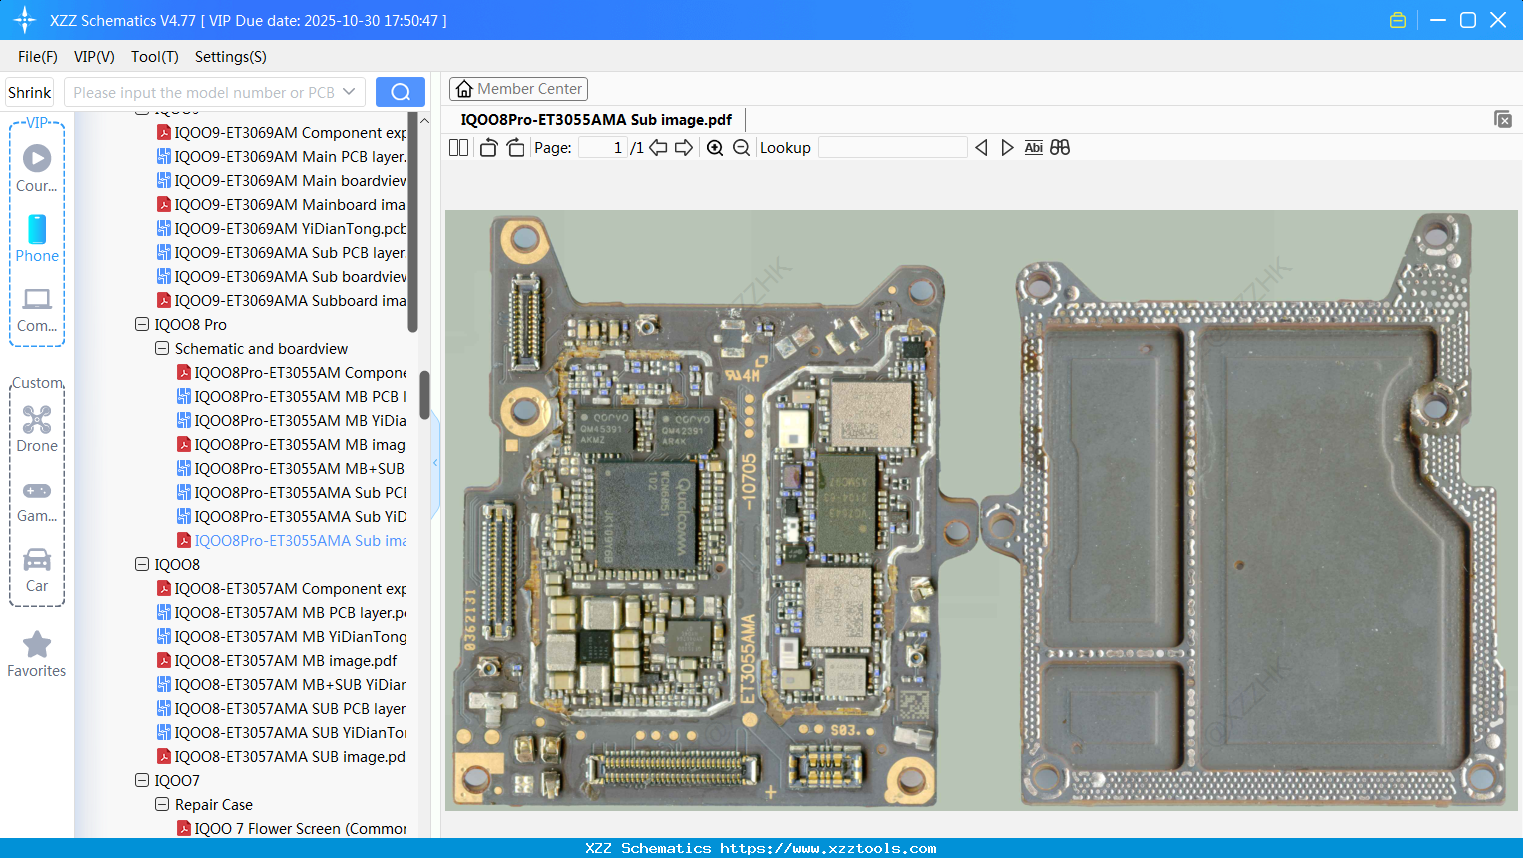This screenshot has width=1523, height=858.
Task: Collapse the IQOO7 Repair Case section
Action: [162, 804]
